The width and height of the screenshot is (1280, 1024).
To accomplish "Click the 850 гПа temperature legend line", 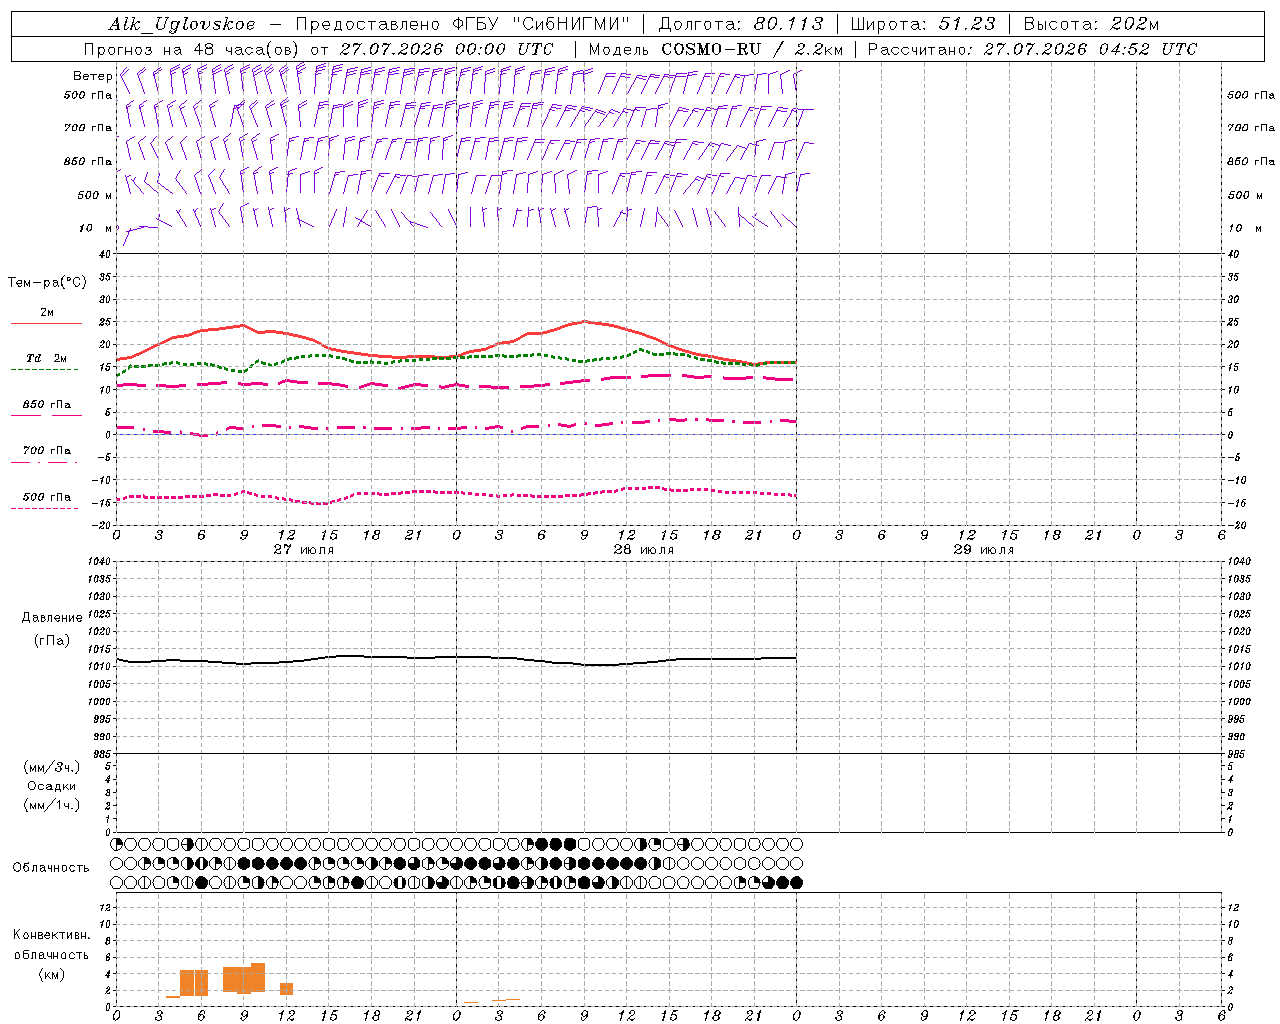I will (46, 415).
